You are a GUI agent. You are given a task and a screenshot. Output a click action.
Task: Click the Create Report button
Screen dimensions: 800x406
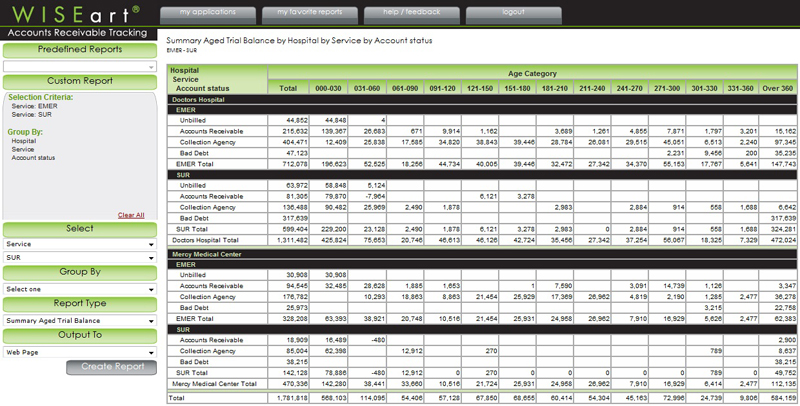click(x=111, y=367)
